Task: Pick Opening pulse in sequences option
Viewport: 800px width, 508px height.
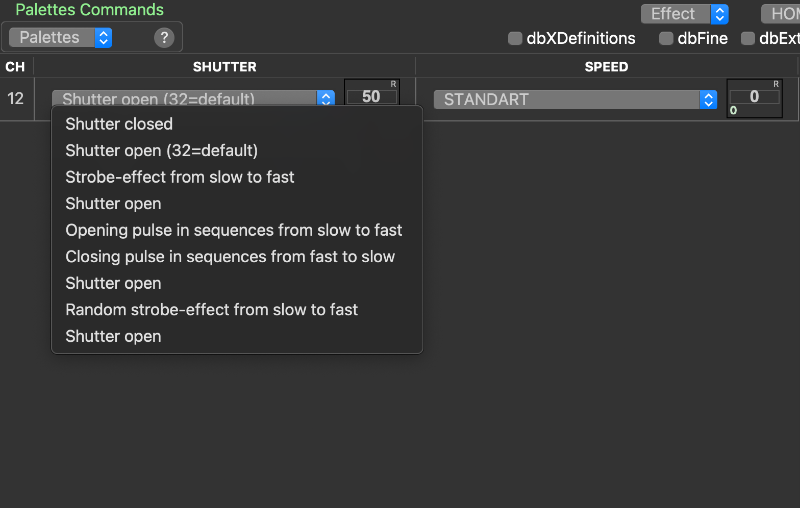Action: coord(234,230)
